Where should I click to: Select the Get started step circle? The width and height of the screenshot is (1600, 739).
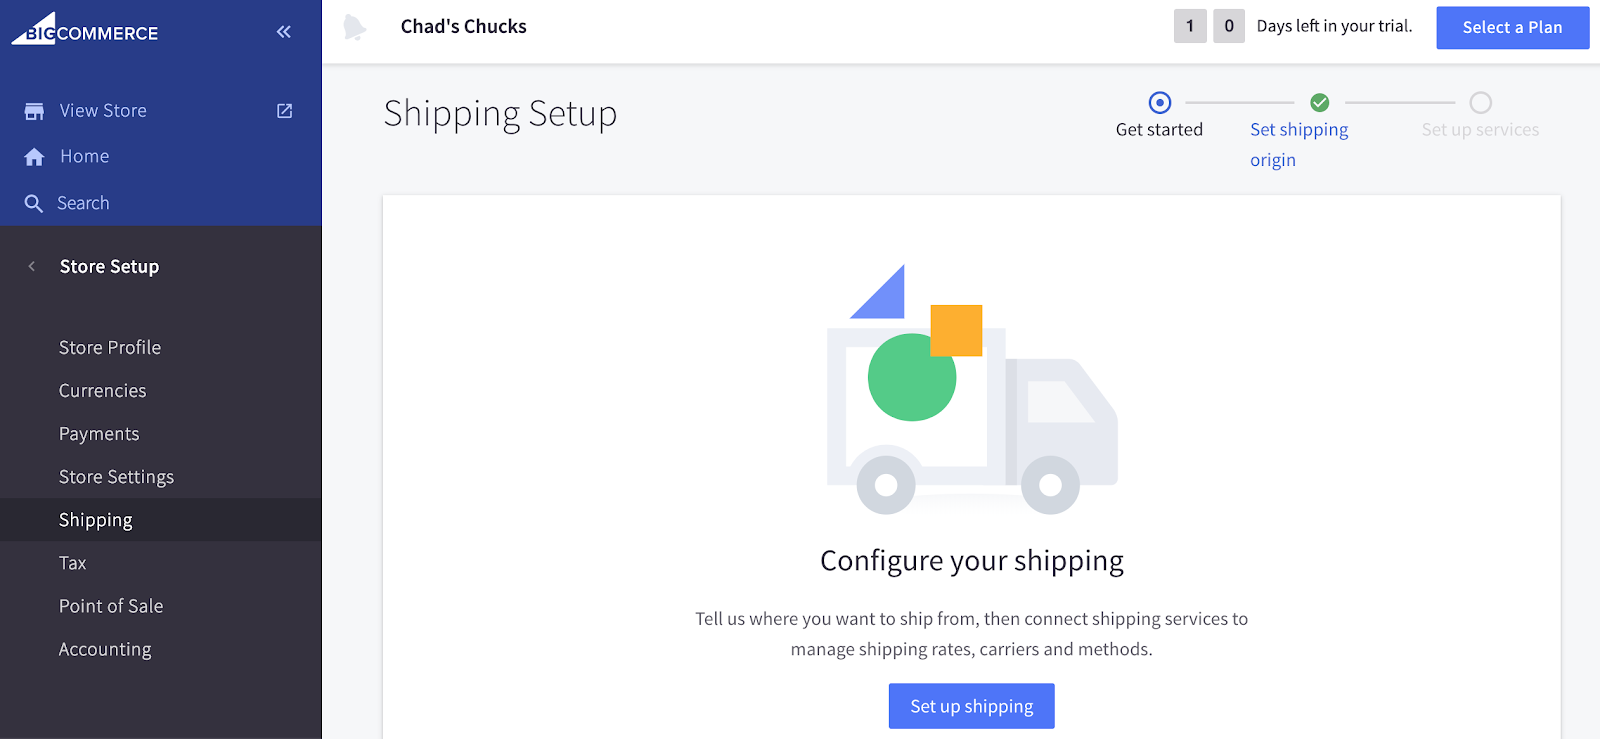(x=1160, y=103)
